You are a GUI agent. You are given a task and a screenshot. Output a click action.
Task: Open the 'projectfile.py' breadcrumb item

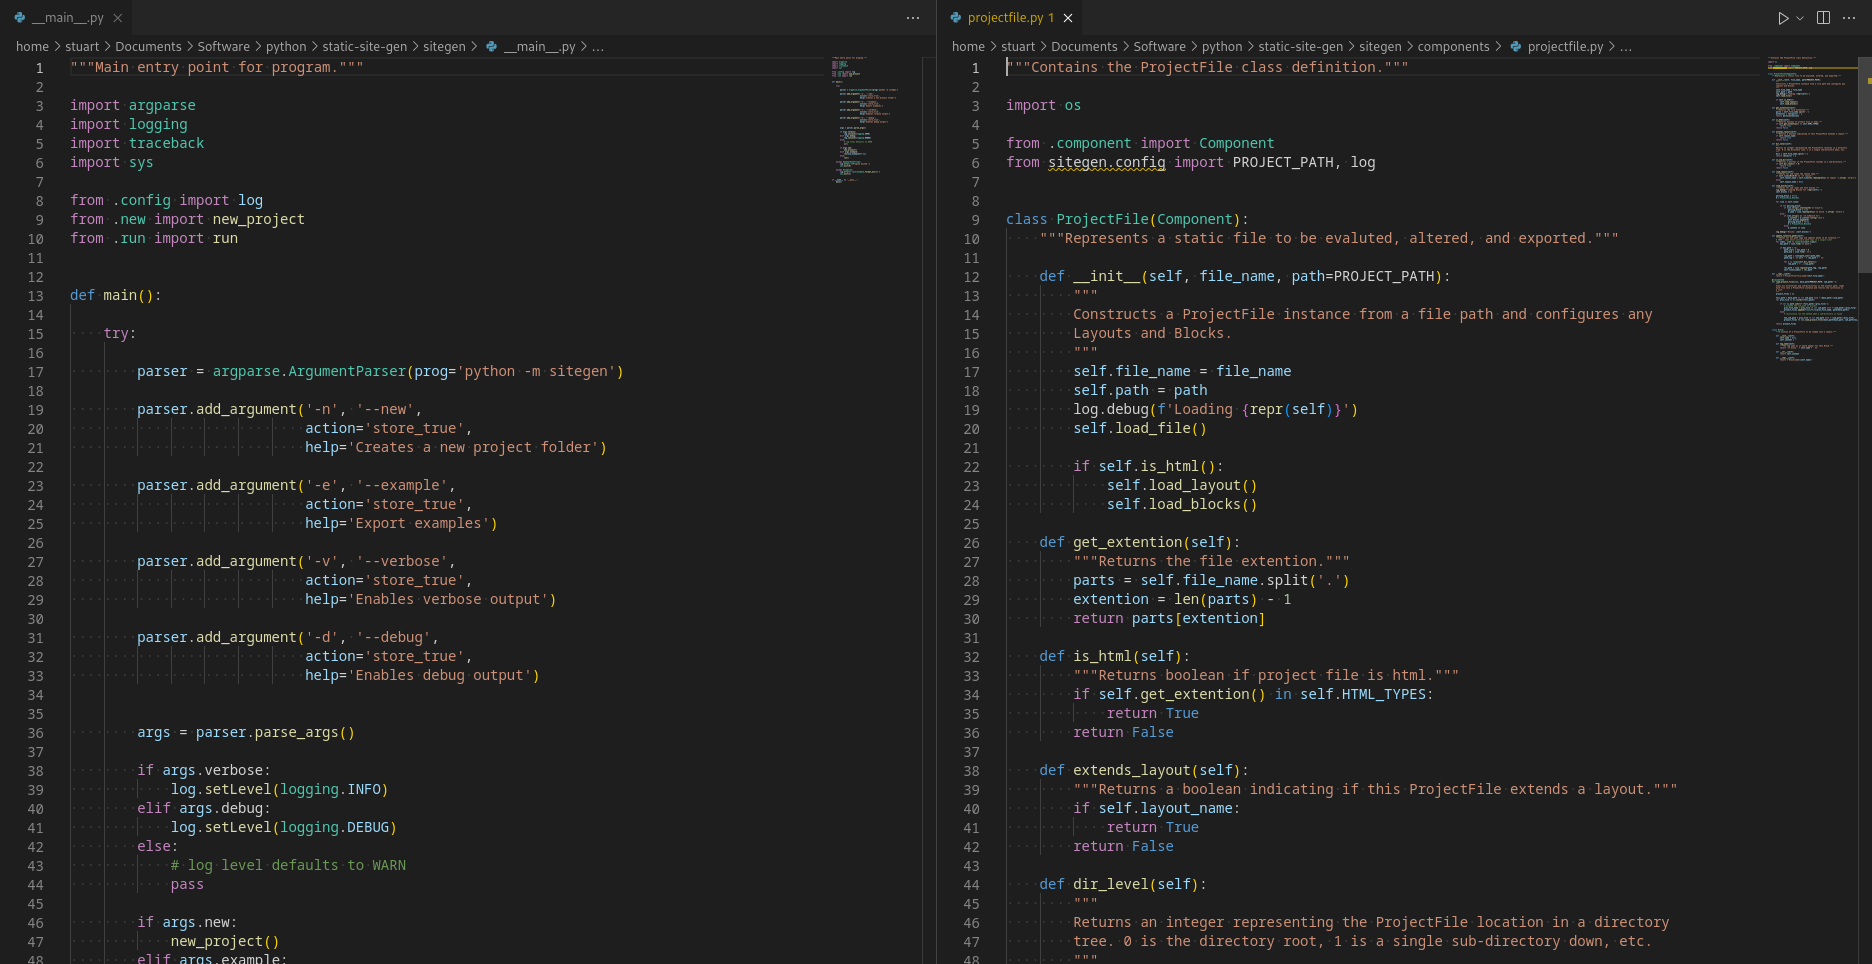click(x=1565, y=47)
